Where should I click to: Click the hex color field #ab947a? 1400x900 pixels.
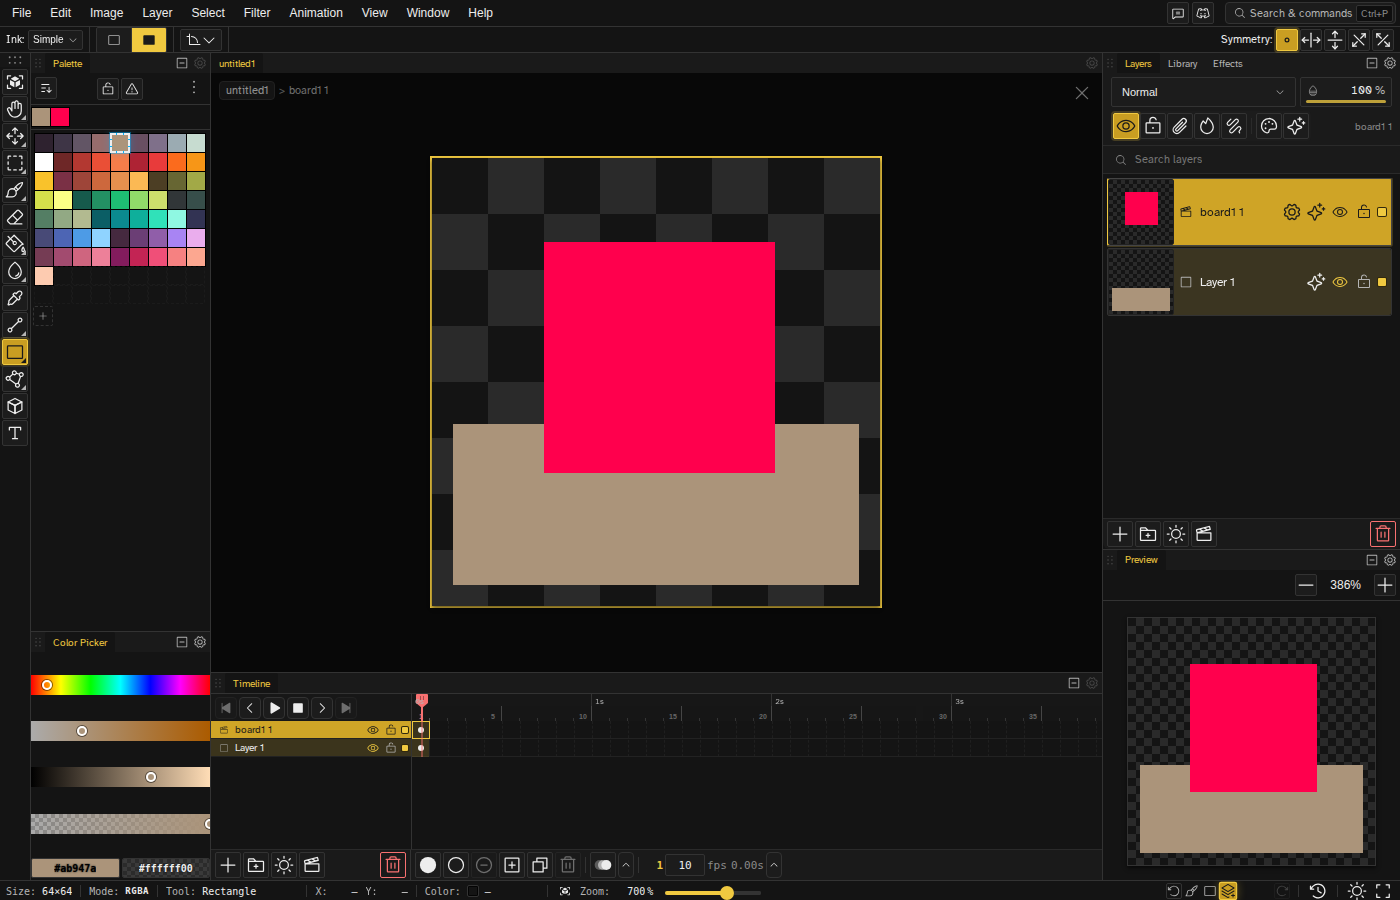tap(75, 868)
